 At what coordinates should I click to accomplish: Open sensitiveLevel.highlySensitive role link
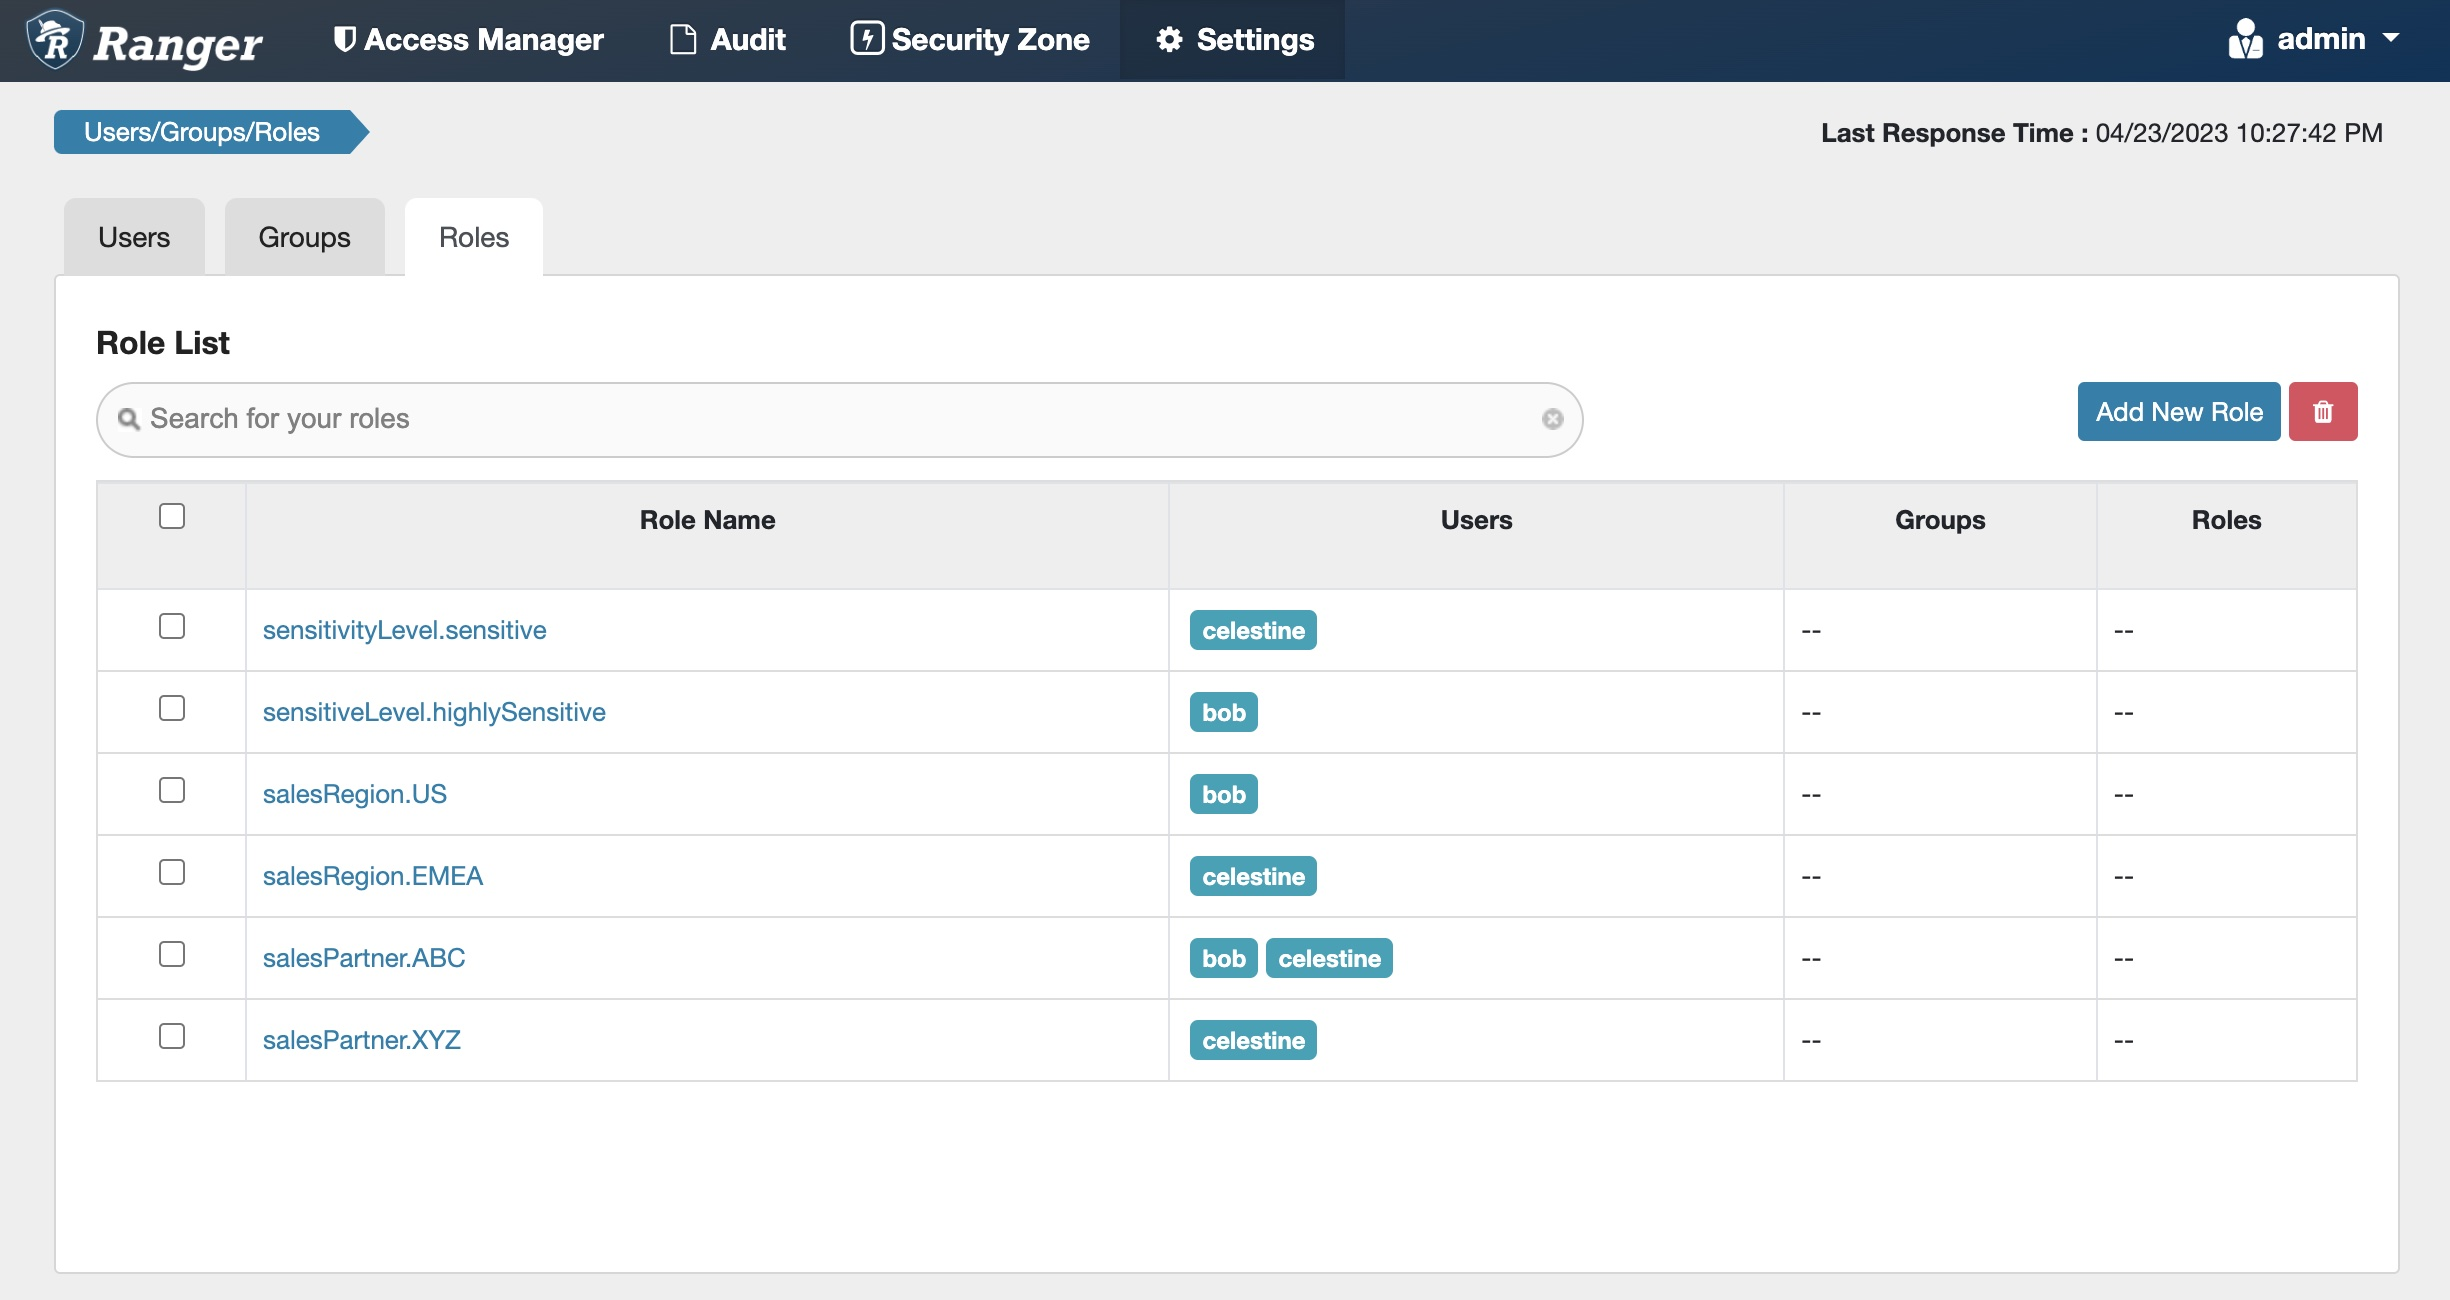click(x=434, y=712)
